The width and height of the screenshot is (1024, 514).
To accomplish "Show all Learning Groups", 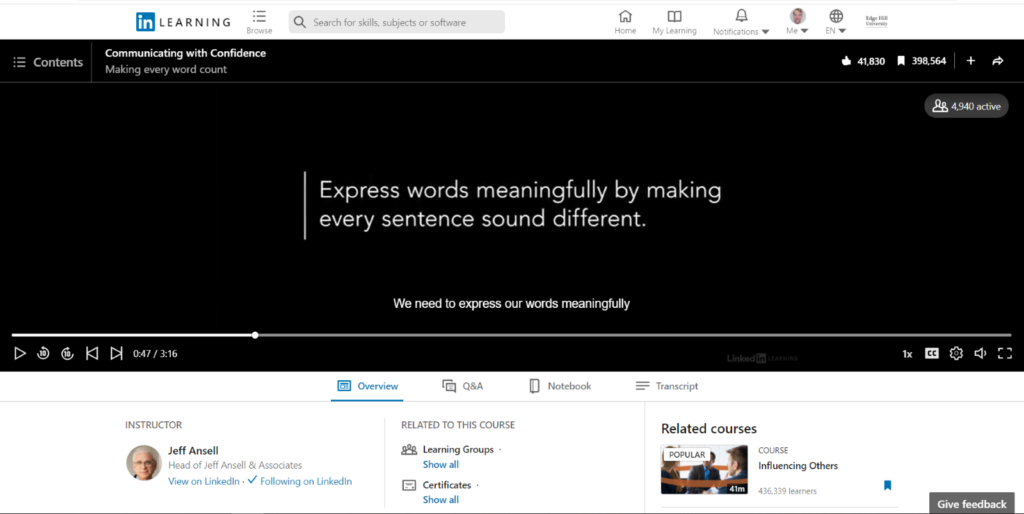I will click(x=441, y=464).
